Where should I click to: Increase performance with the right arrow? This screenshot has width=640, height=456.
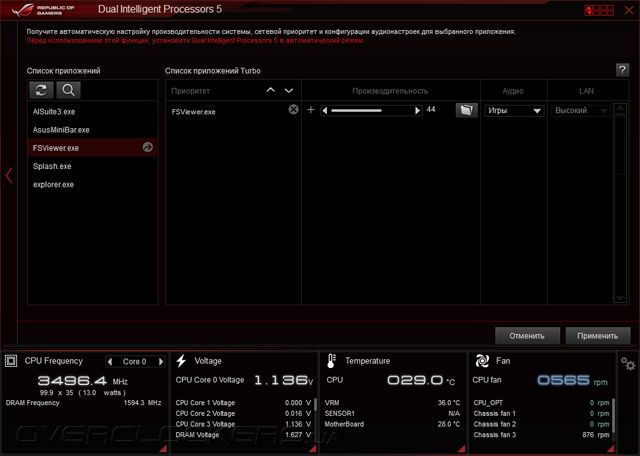point(417,111)
